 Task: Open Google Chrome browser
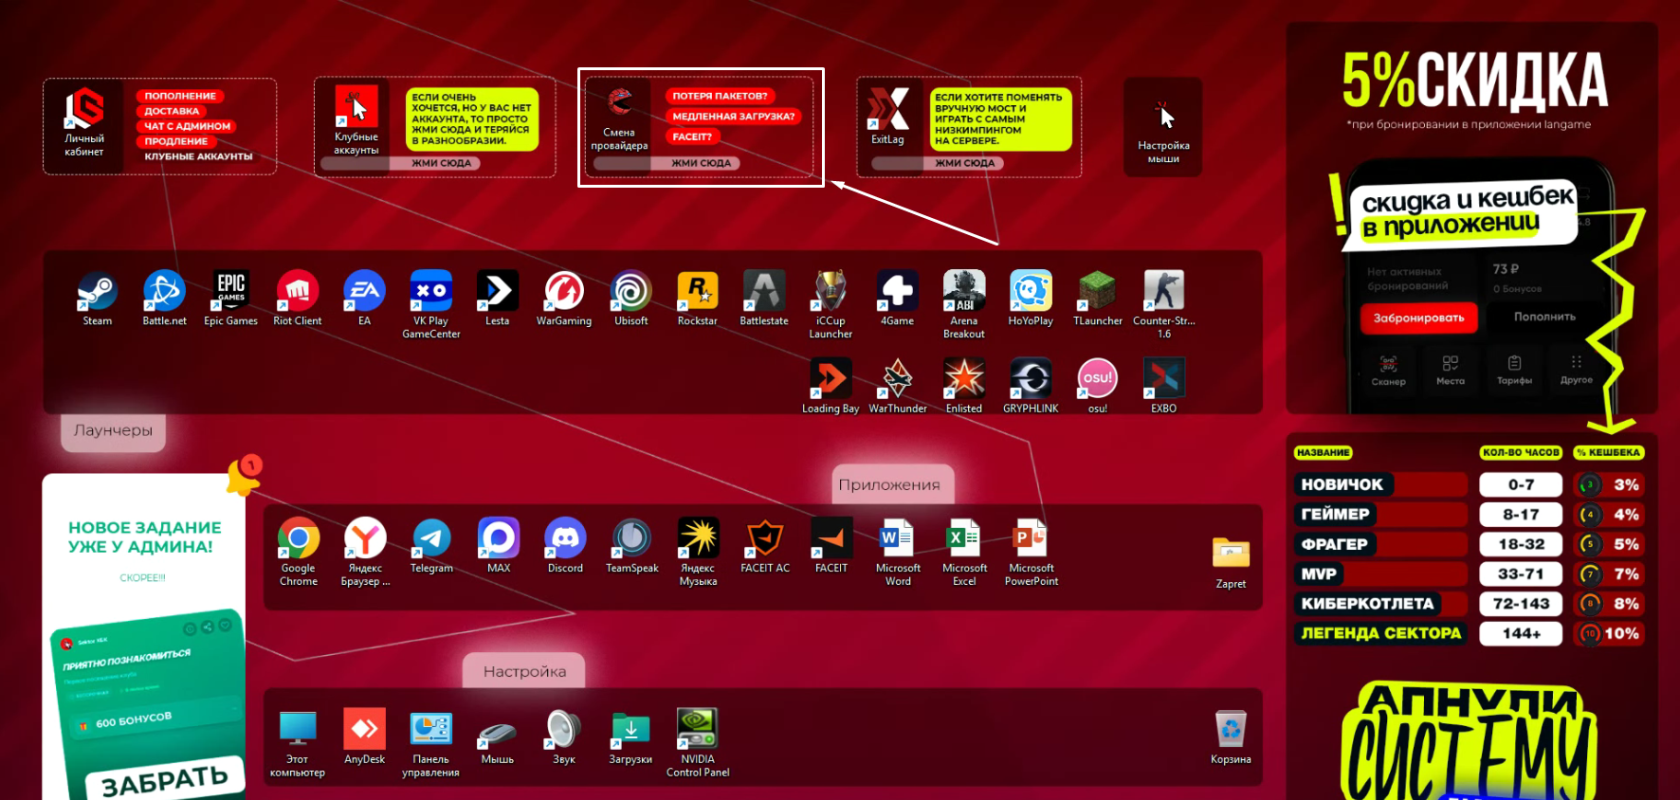coord(298,538)
